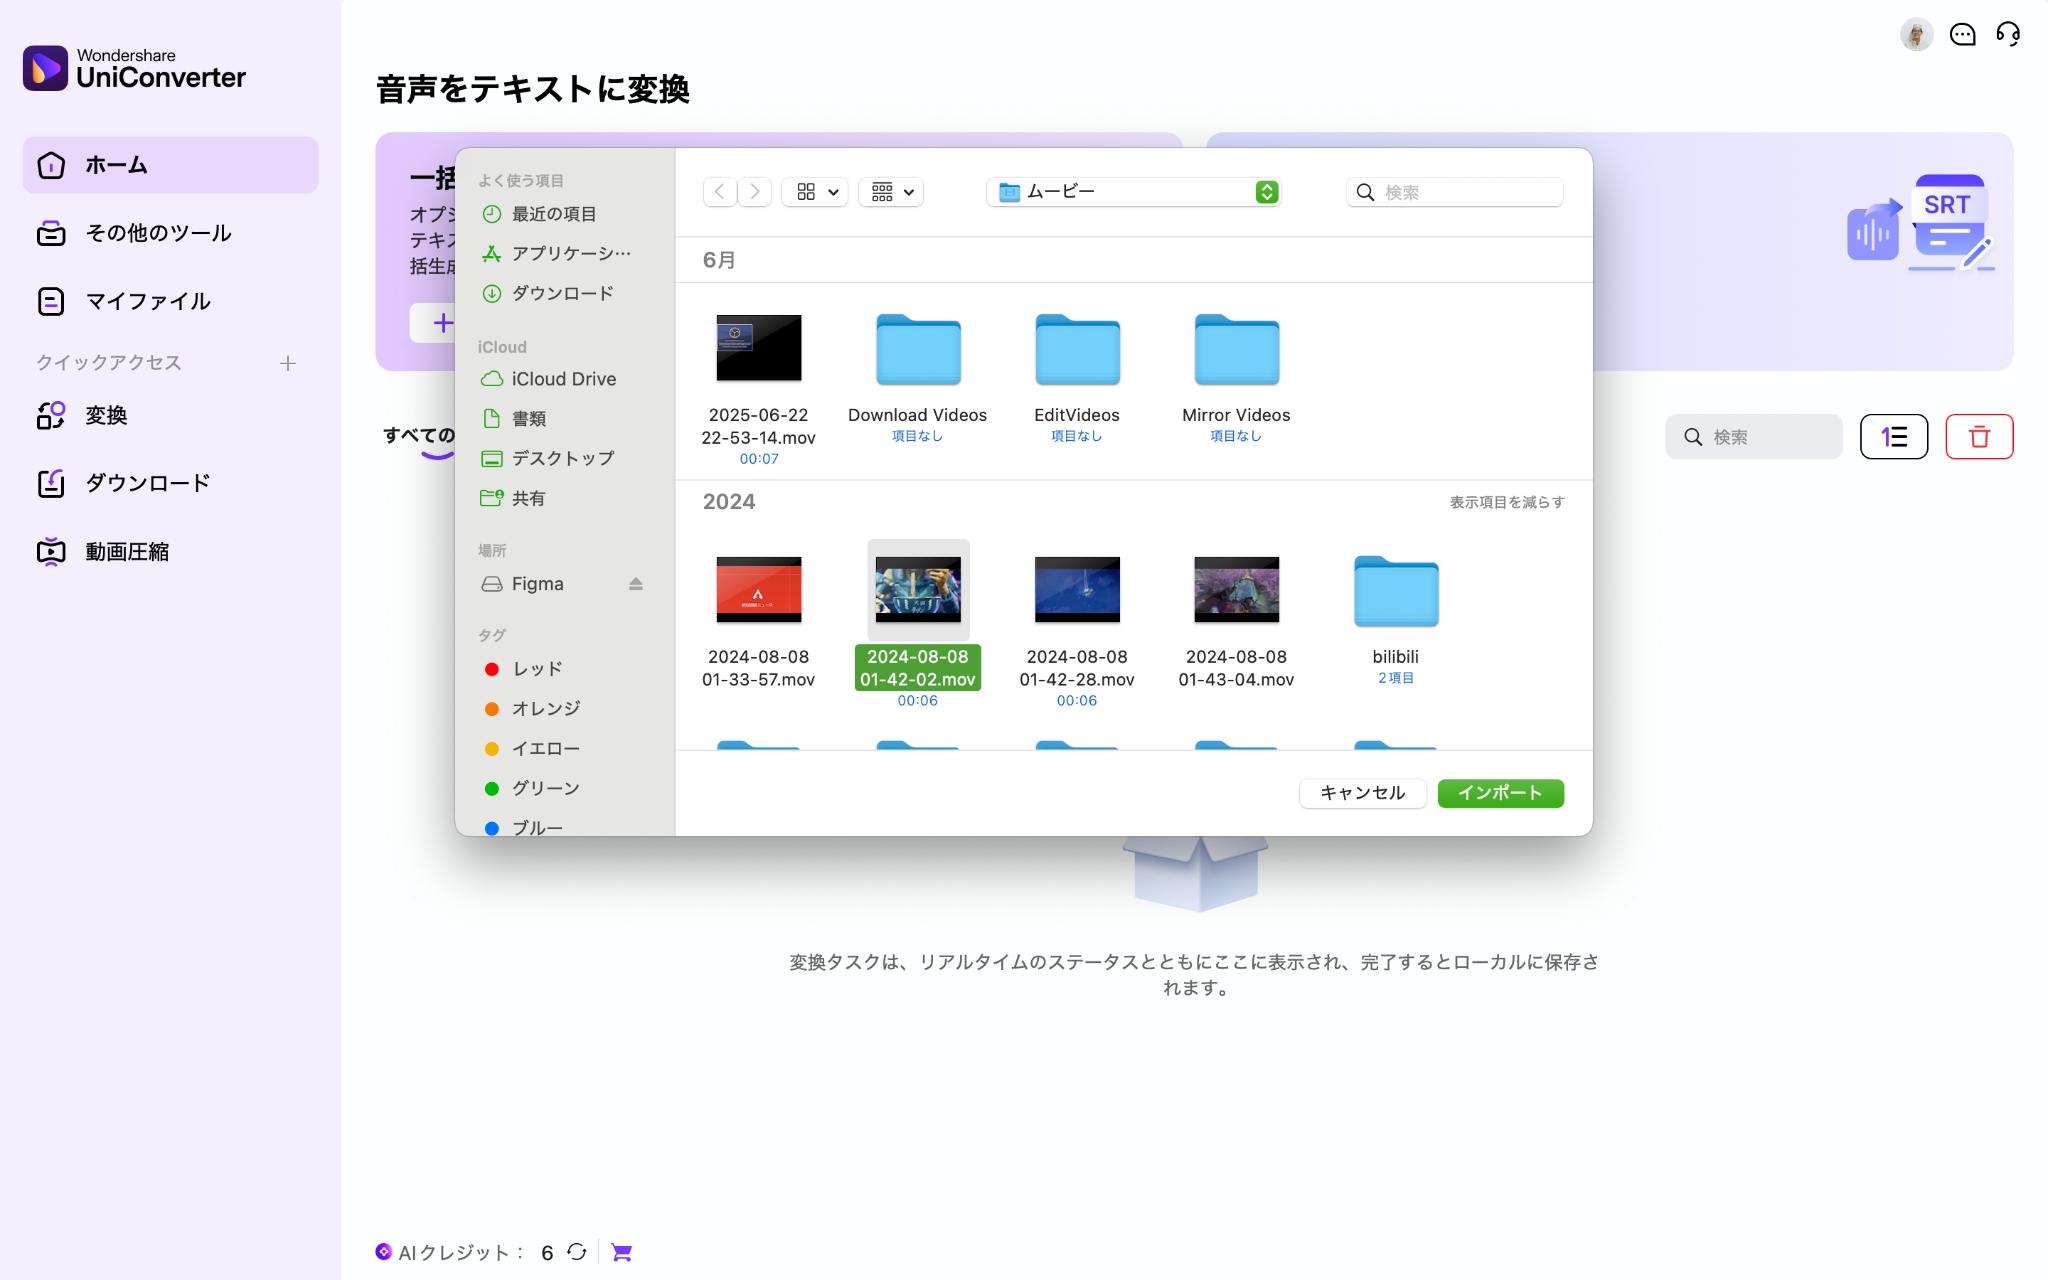Add a quick access item with the plus icon
The width and height of the screenshot is (2048, 1280).
[288, 363]
